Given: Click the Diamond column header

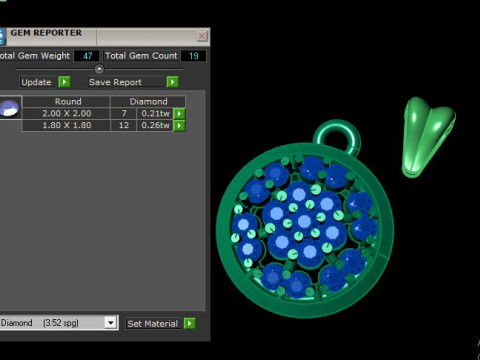Looking at the screenshot, I should click(x=148, y=101).
